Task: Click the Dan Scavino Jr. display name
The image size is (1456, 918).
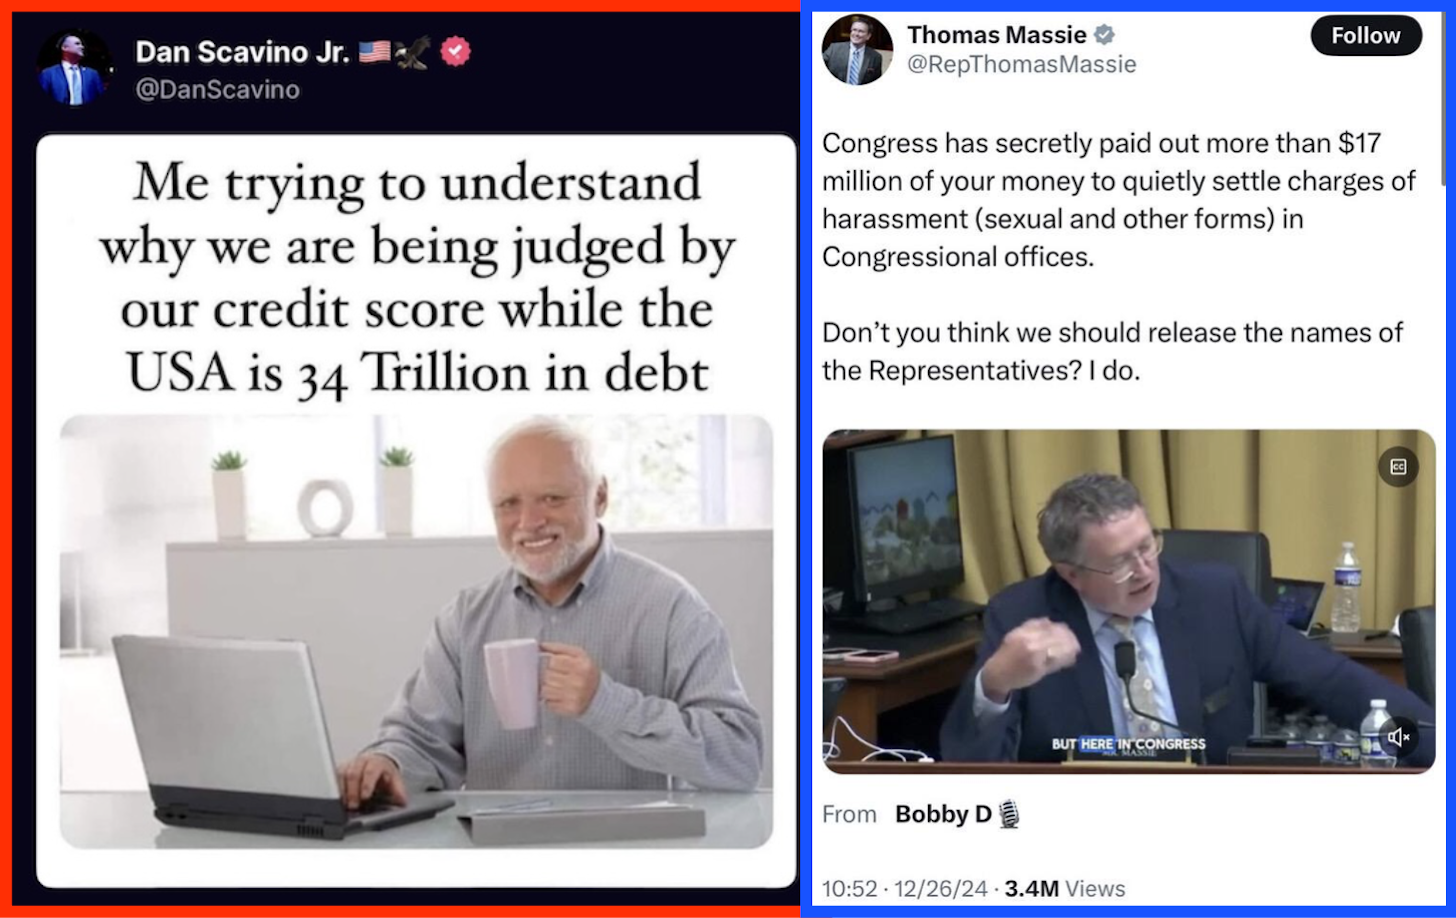Action: [242, 52]
